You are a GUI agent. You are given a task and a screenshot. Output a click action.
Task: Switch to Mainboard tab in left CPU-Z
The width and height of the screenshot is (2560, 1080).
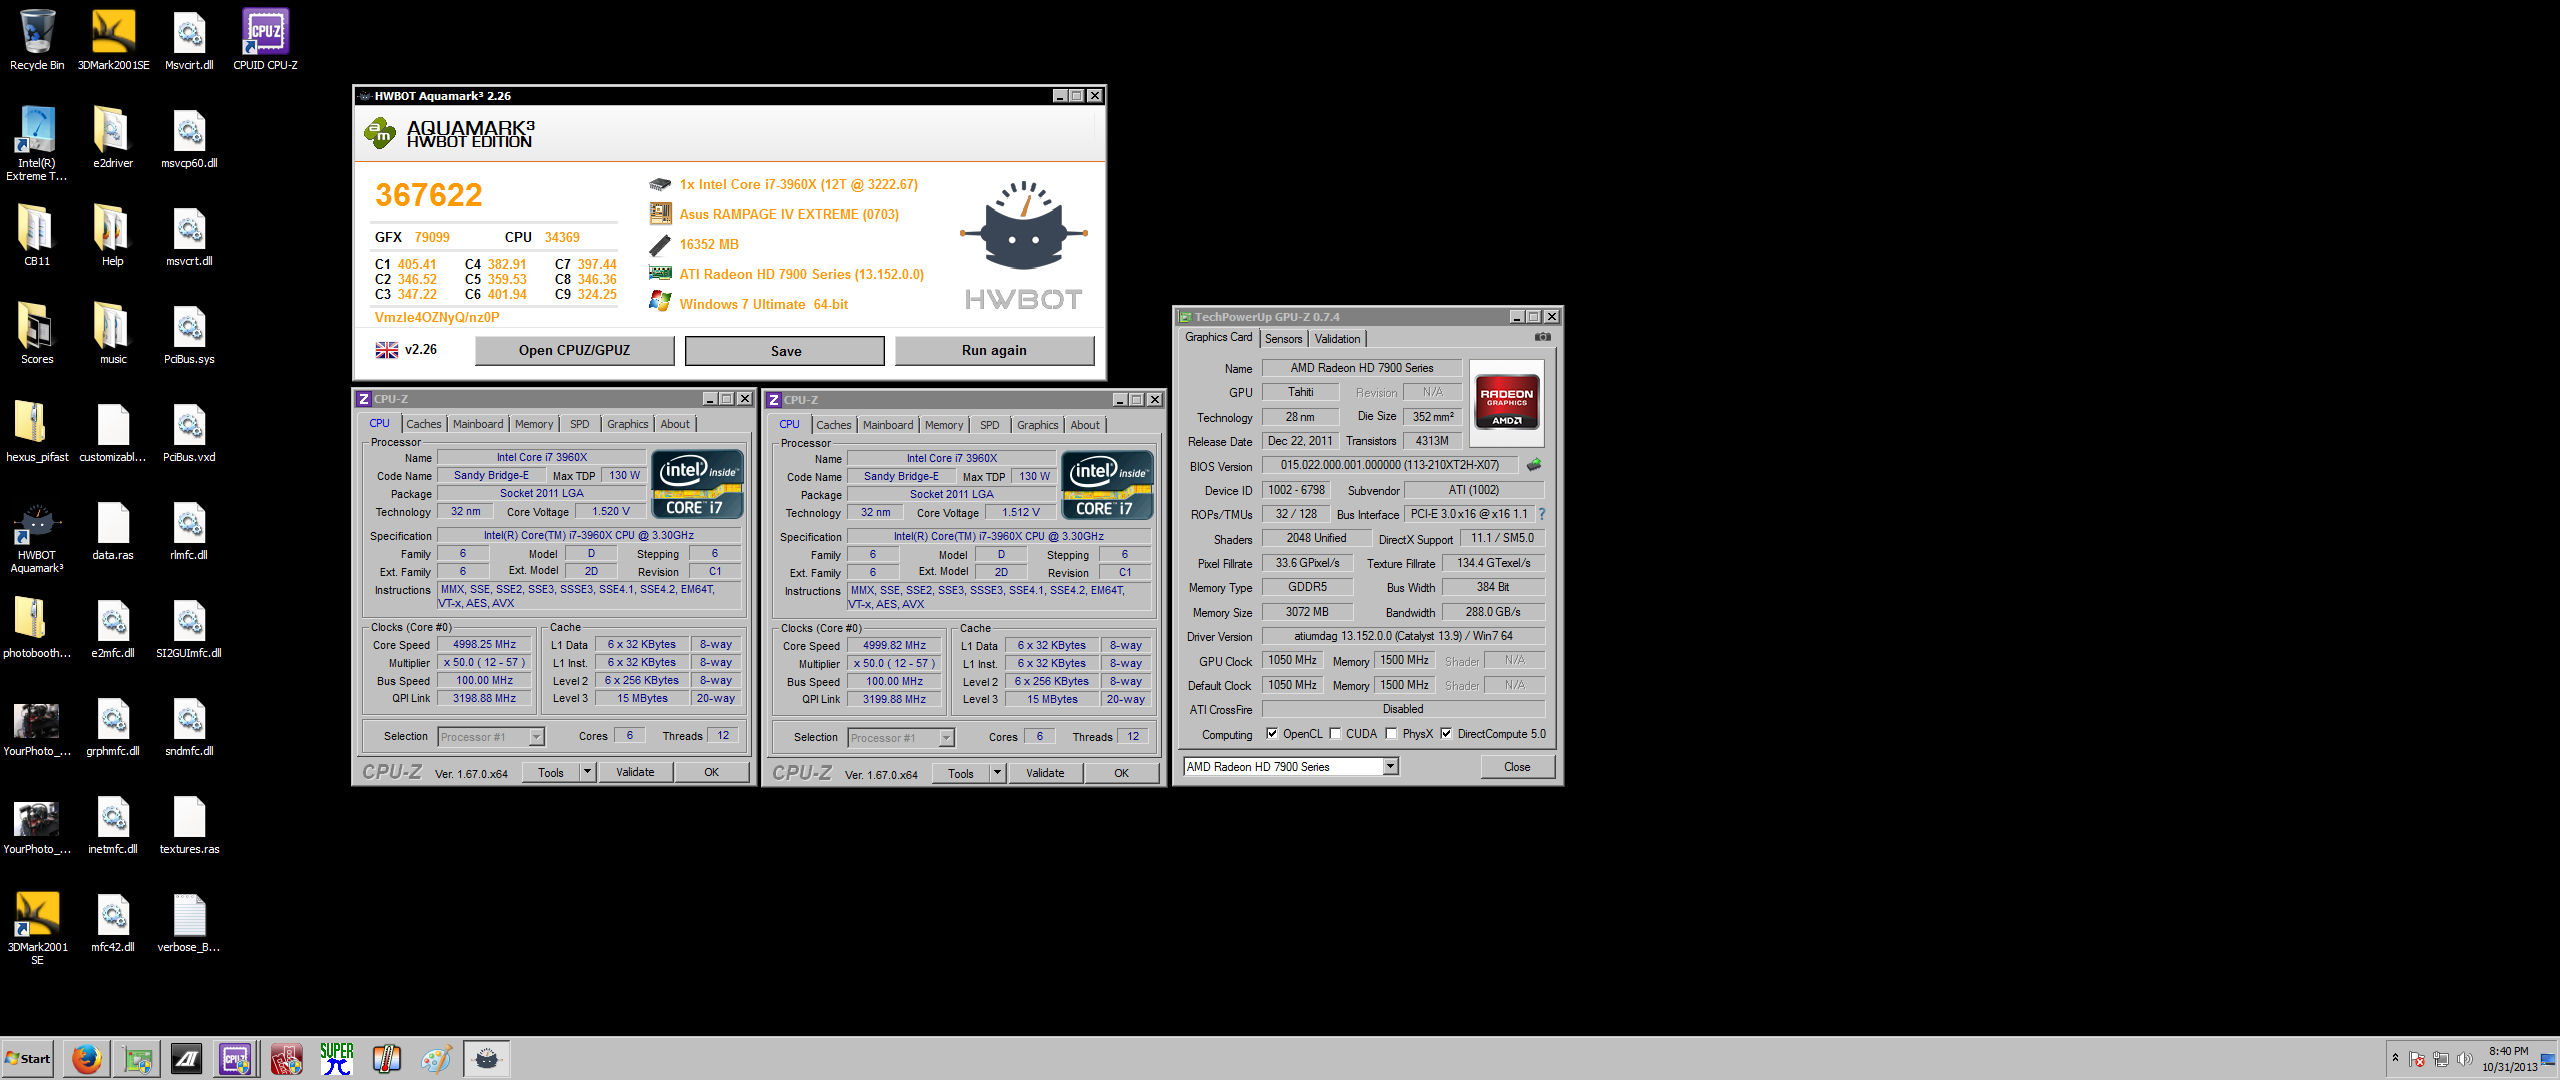(x=478, y=424)
